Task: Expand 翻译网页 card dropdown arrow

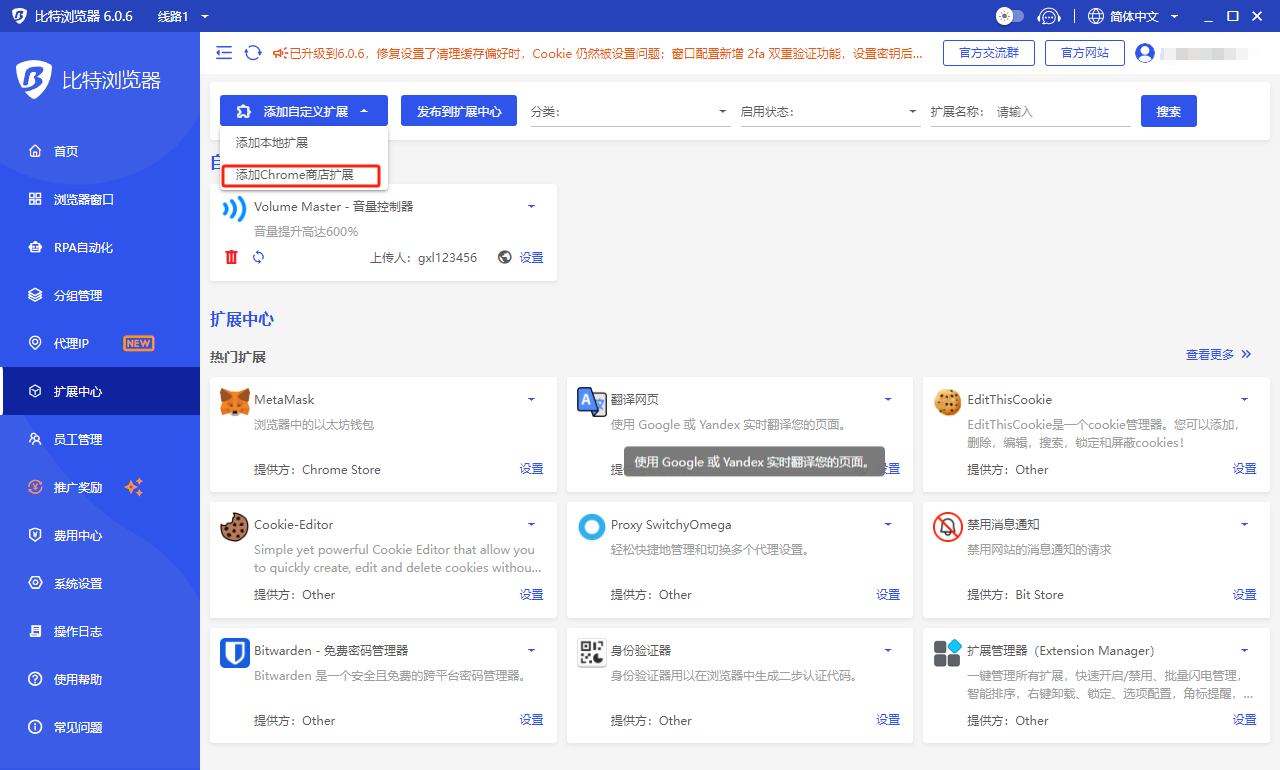Action: [x=888, y=399]
